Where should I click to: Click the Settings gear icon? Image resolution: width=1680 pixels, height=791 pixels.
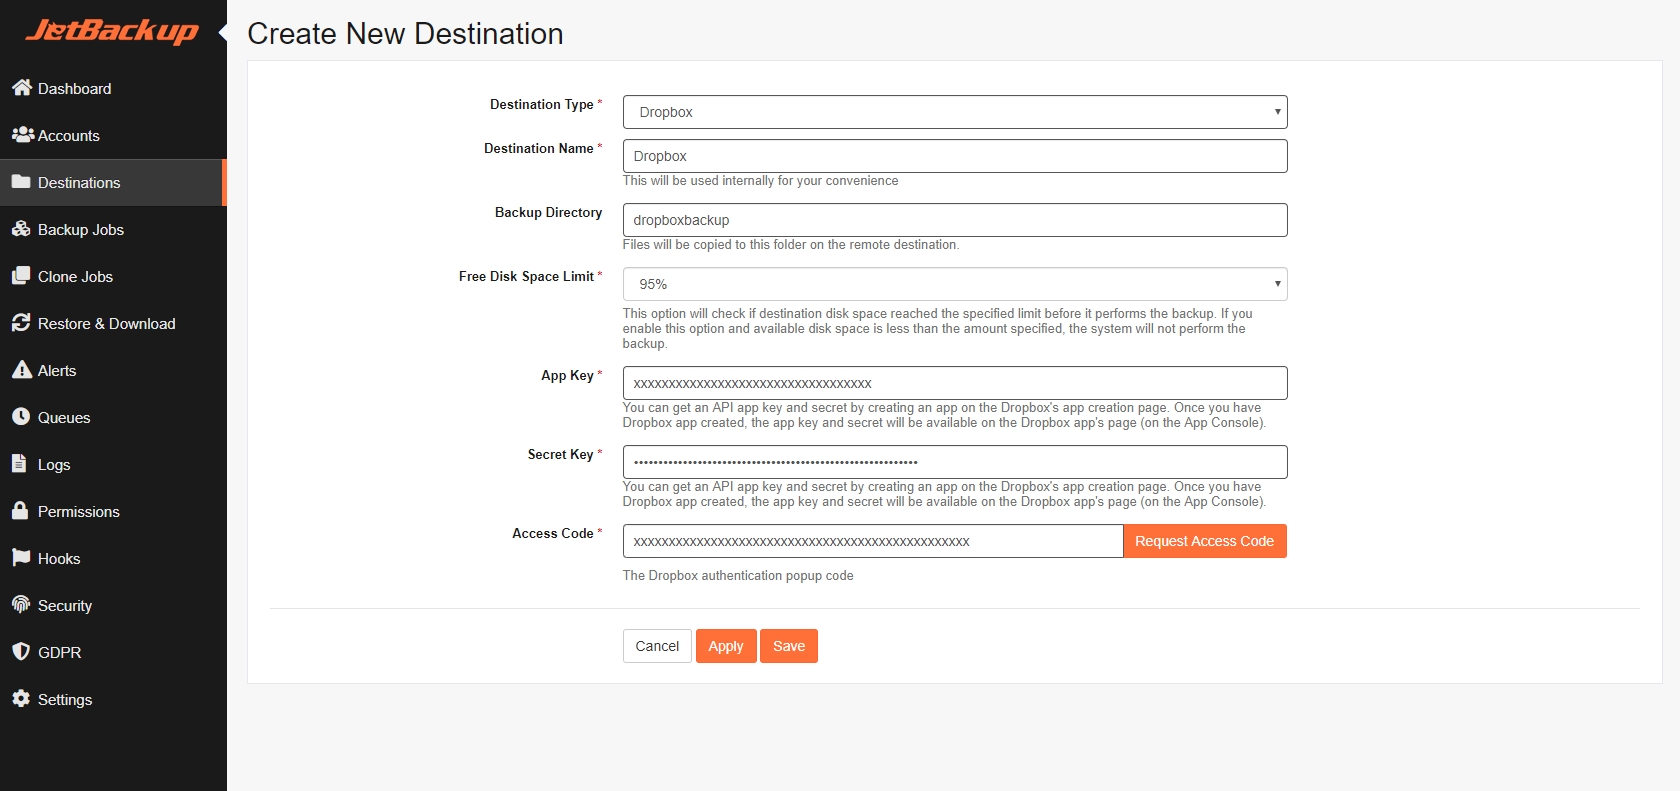tap(21, 699)
